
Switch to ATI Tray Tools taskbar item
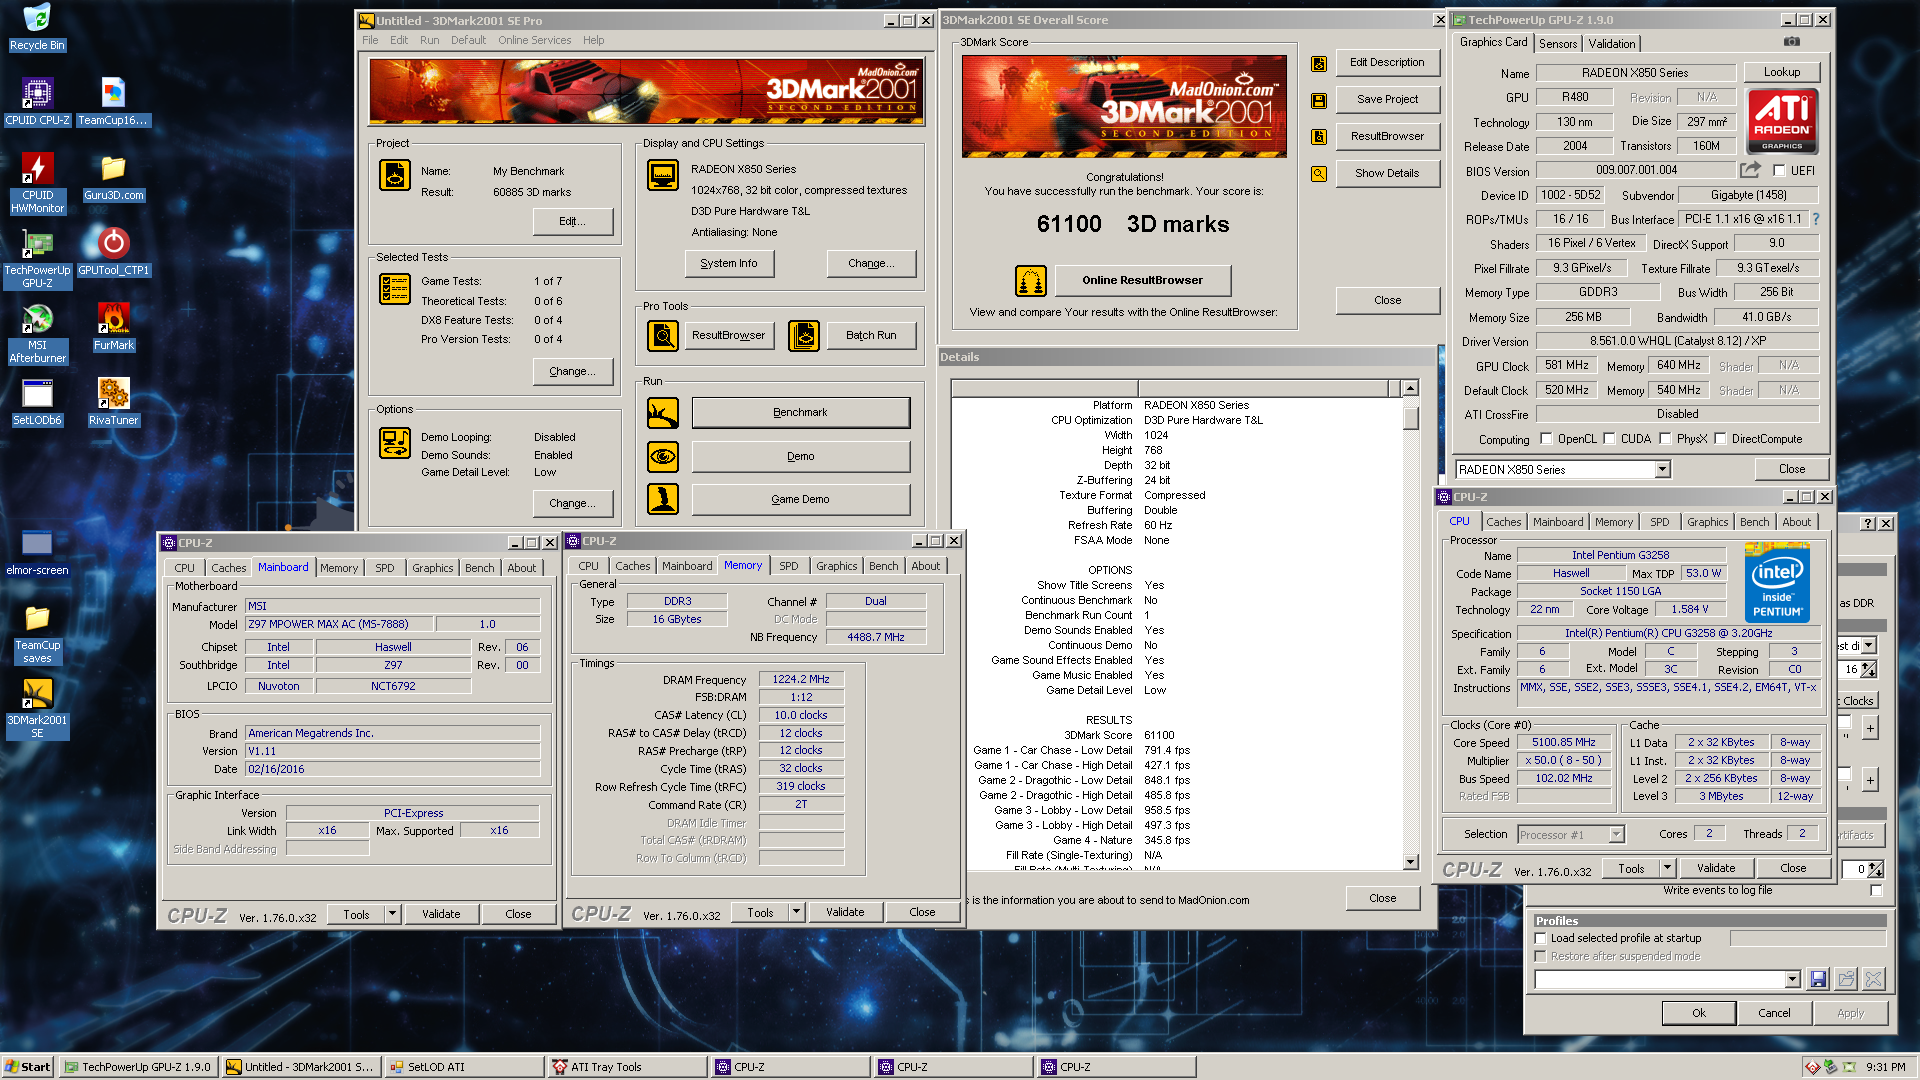629,1067
